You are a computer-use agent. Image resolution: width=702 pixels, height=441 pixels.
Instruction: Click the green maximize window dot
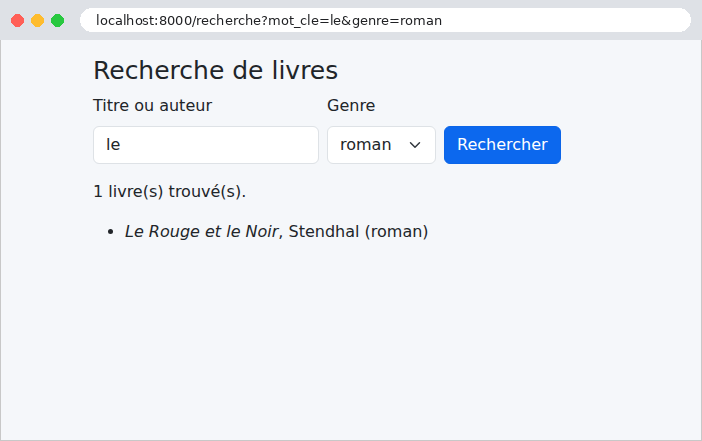tap(57, 21)
